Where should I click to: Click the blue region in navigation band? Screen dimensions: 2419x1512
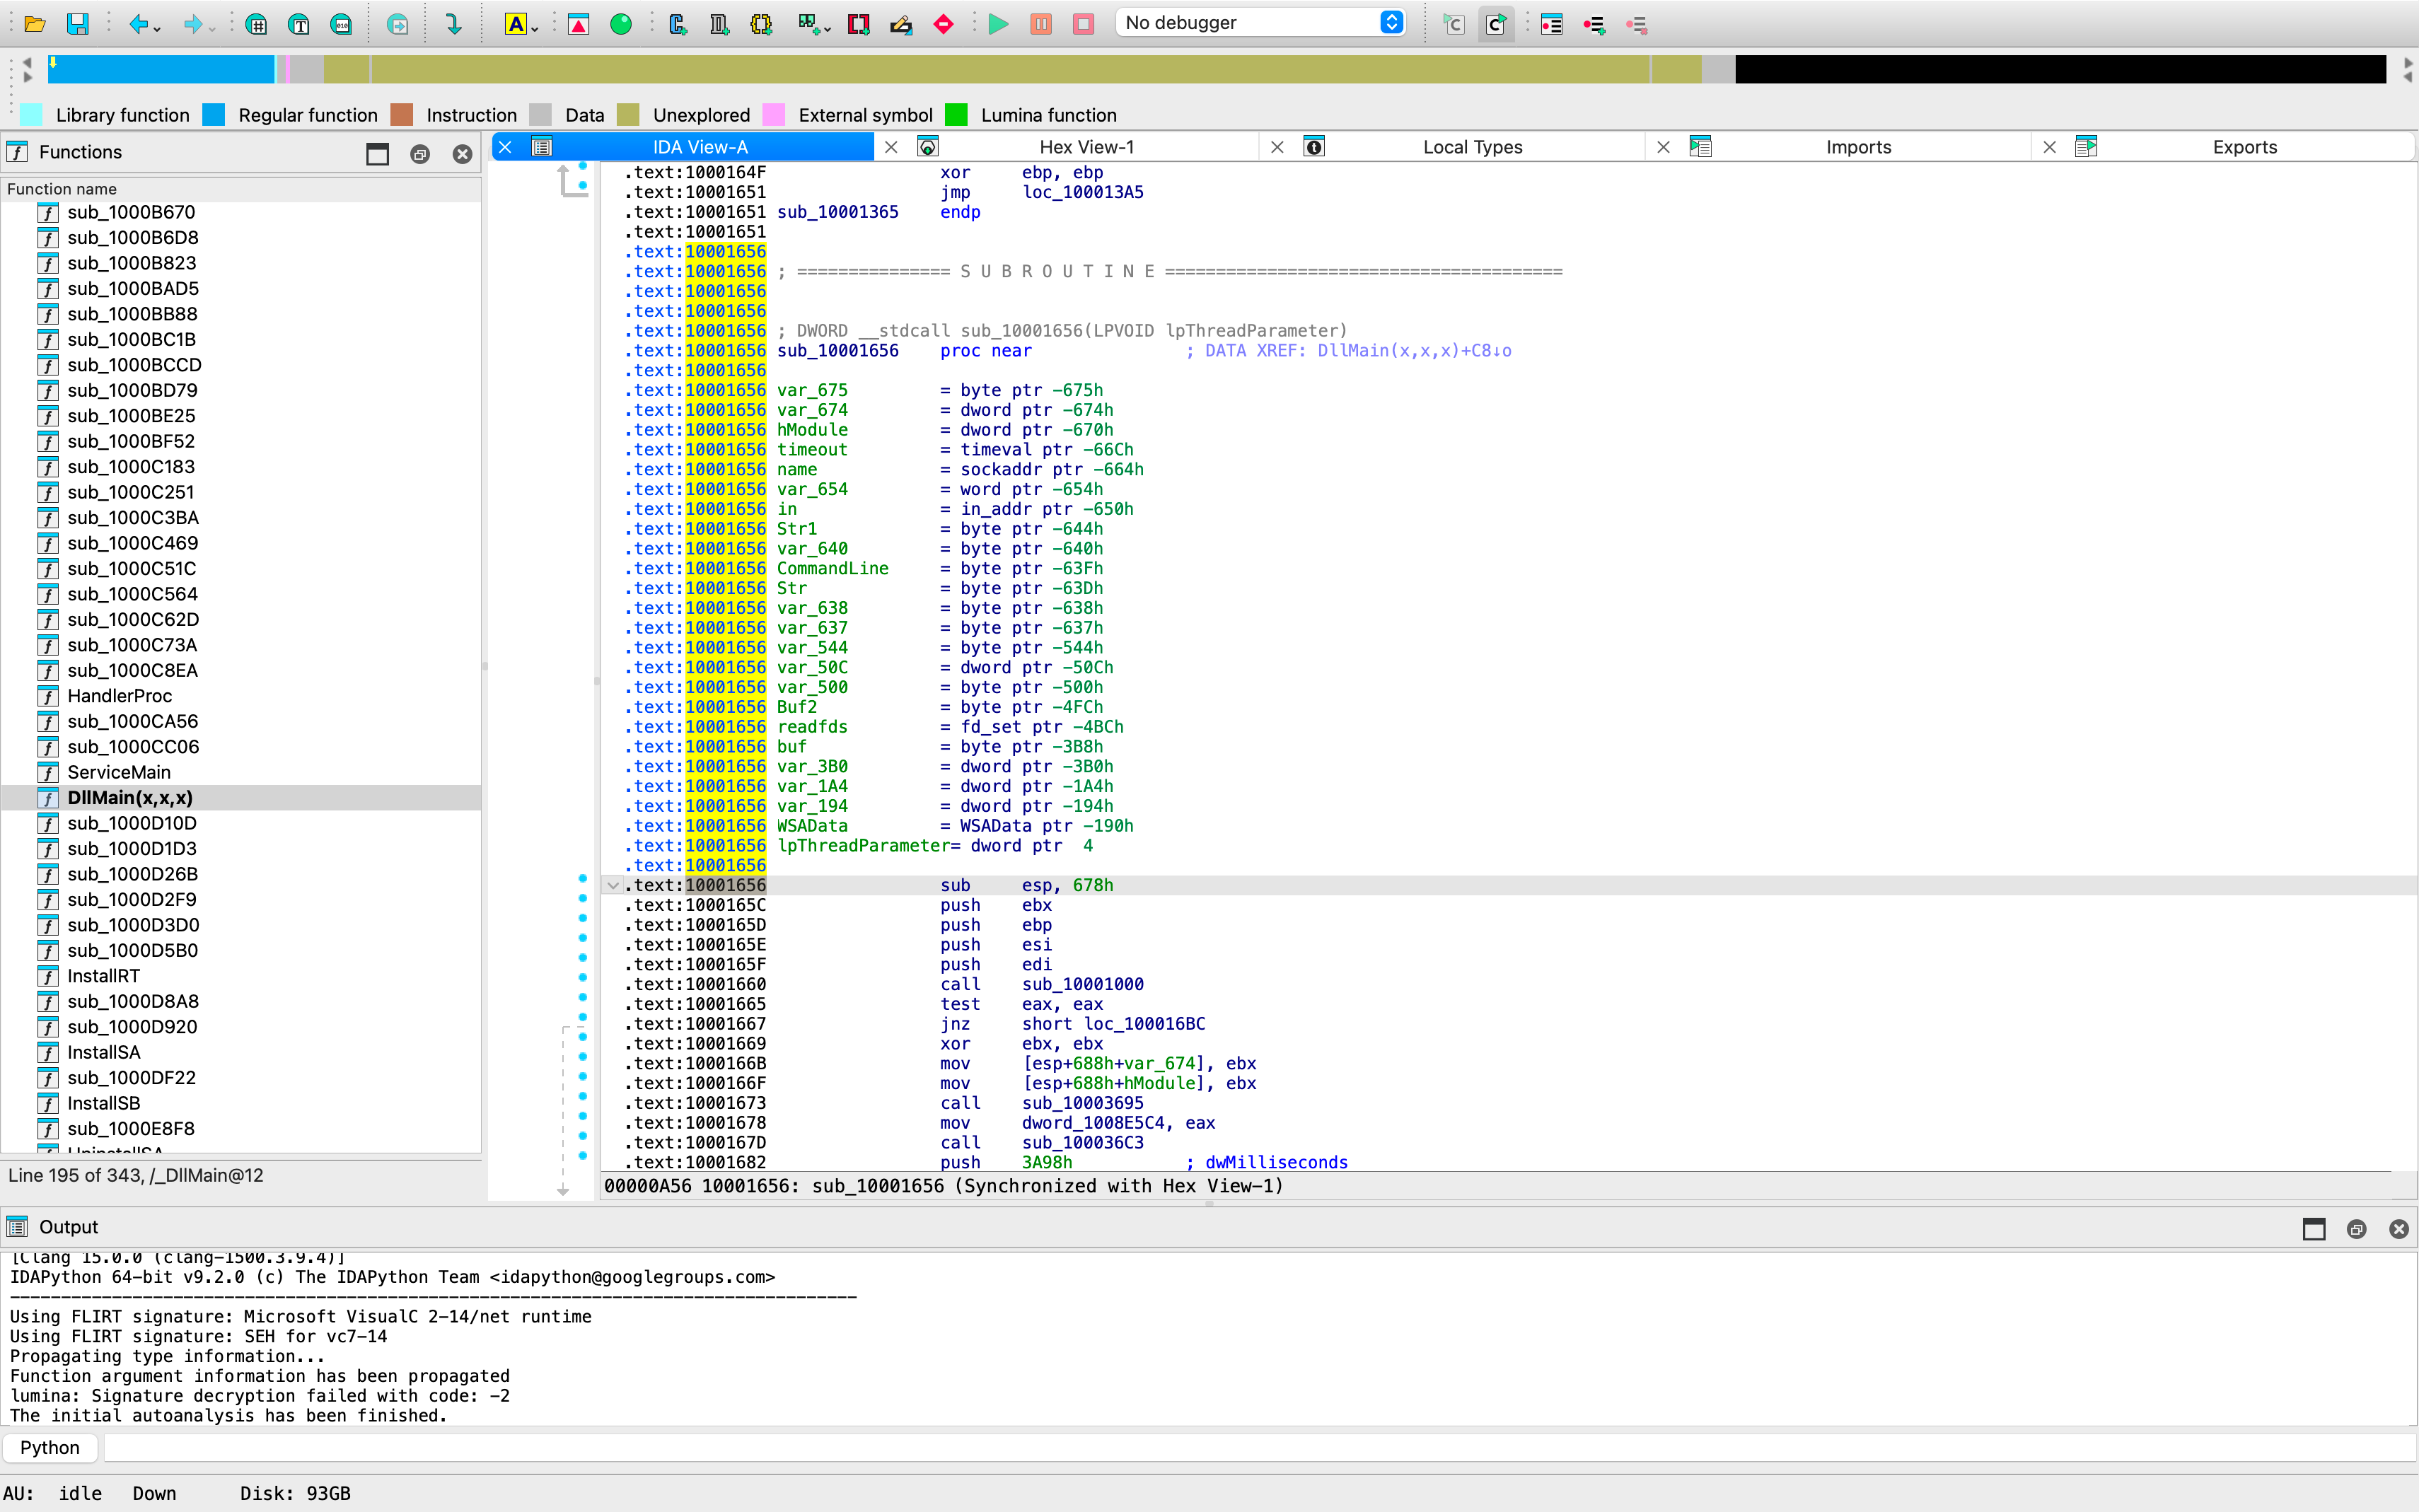pyautogui.click(x=160, y=69)
